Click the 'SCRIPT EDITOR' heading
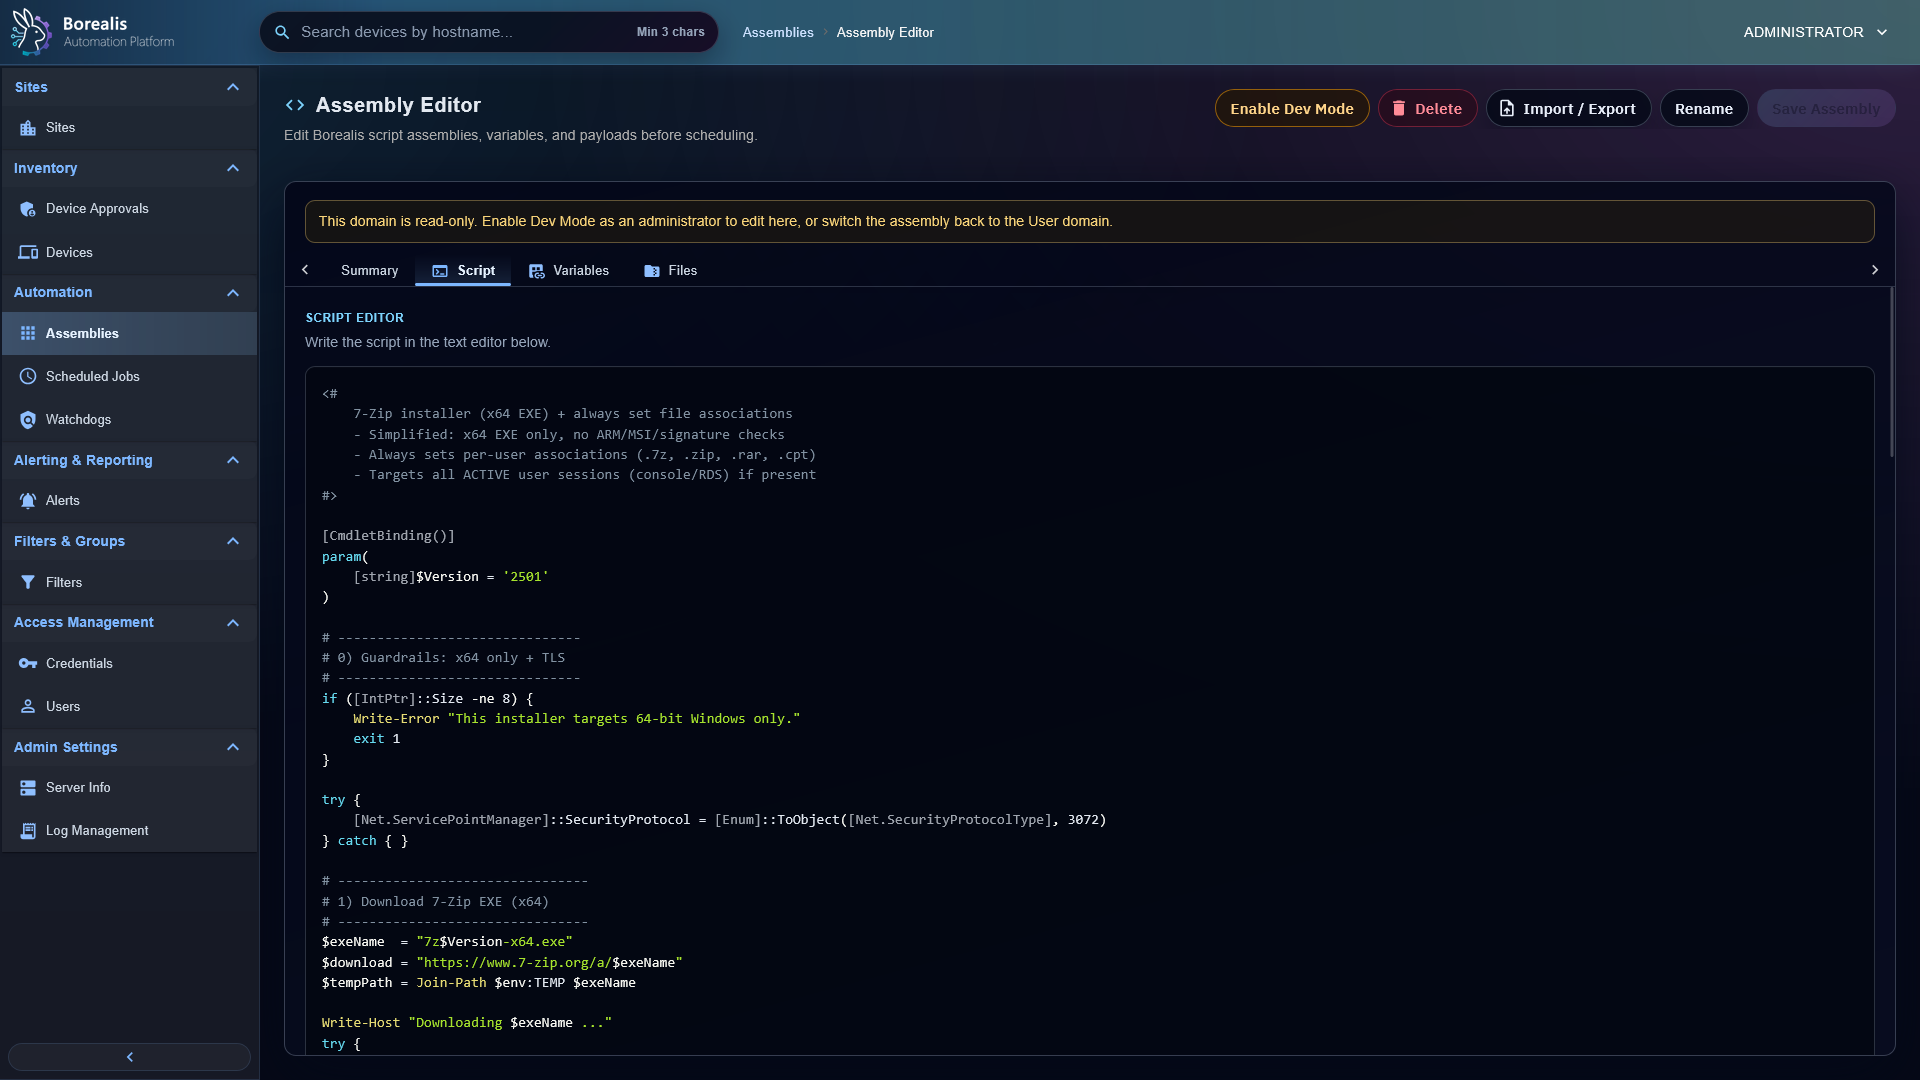1920x1080 pixels. [355, 318]
